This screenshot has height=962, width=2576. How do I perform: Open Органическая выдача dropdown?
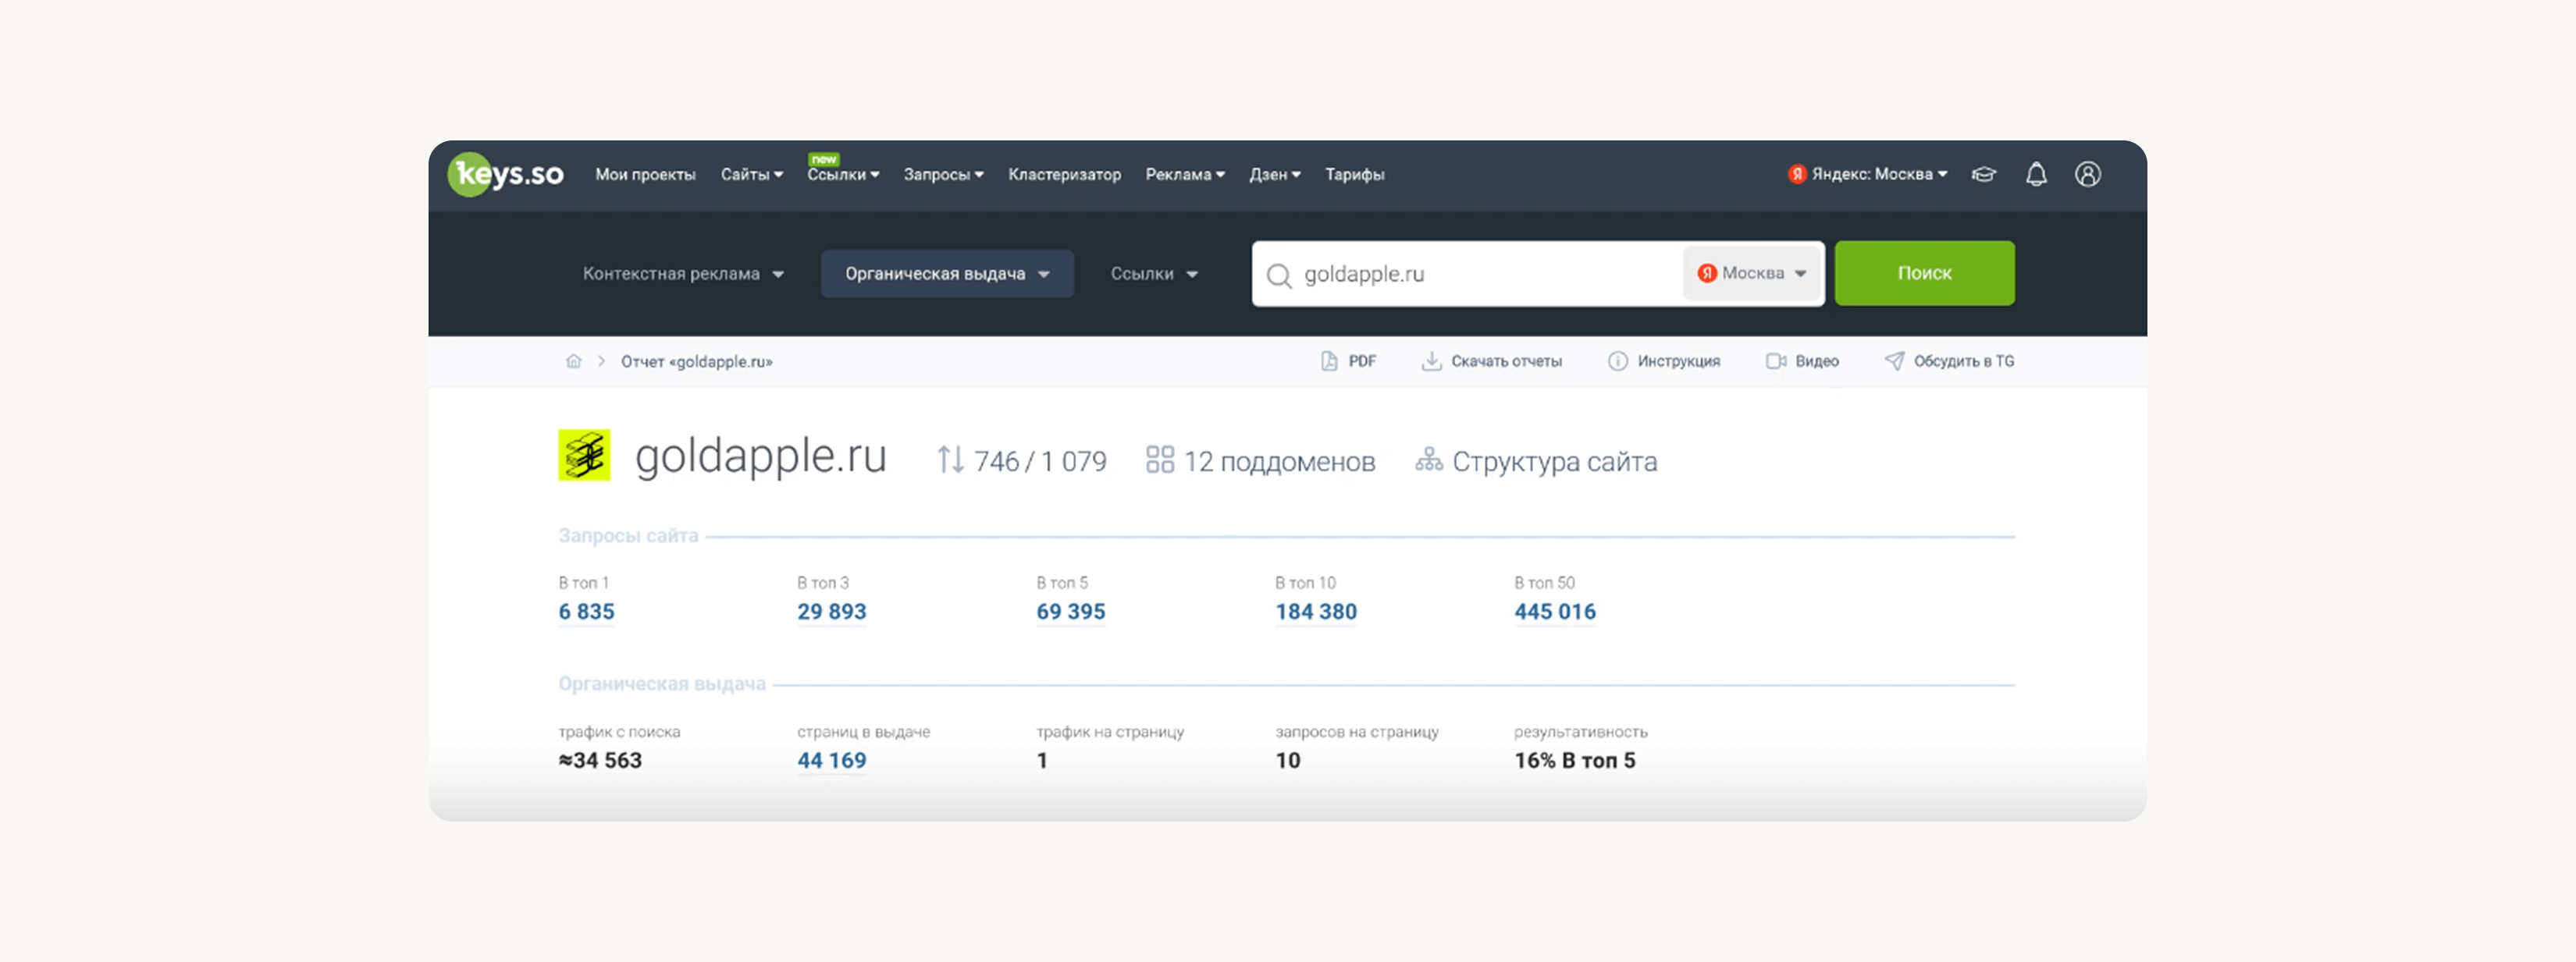(947, 274)
